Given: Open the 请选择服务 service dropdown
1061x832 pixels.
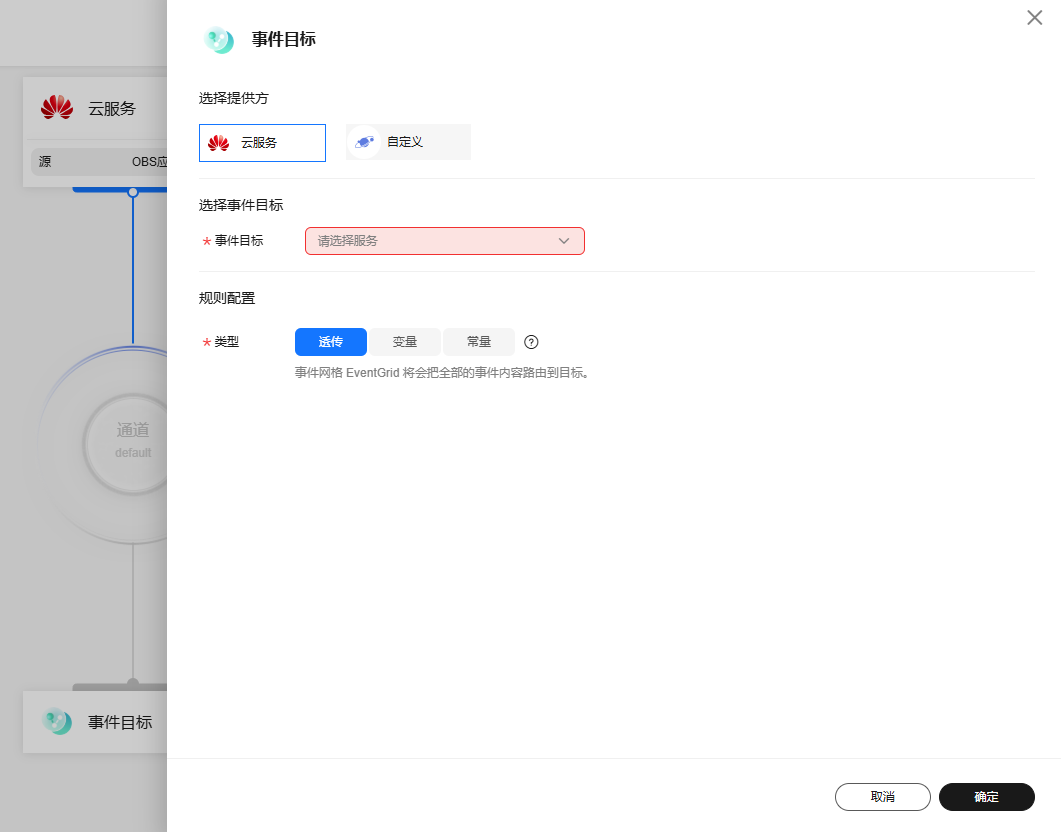Looking at the screenshot, I should click(x=444, y=241).
